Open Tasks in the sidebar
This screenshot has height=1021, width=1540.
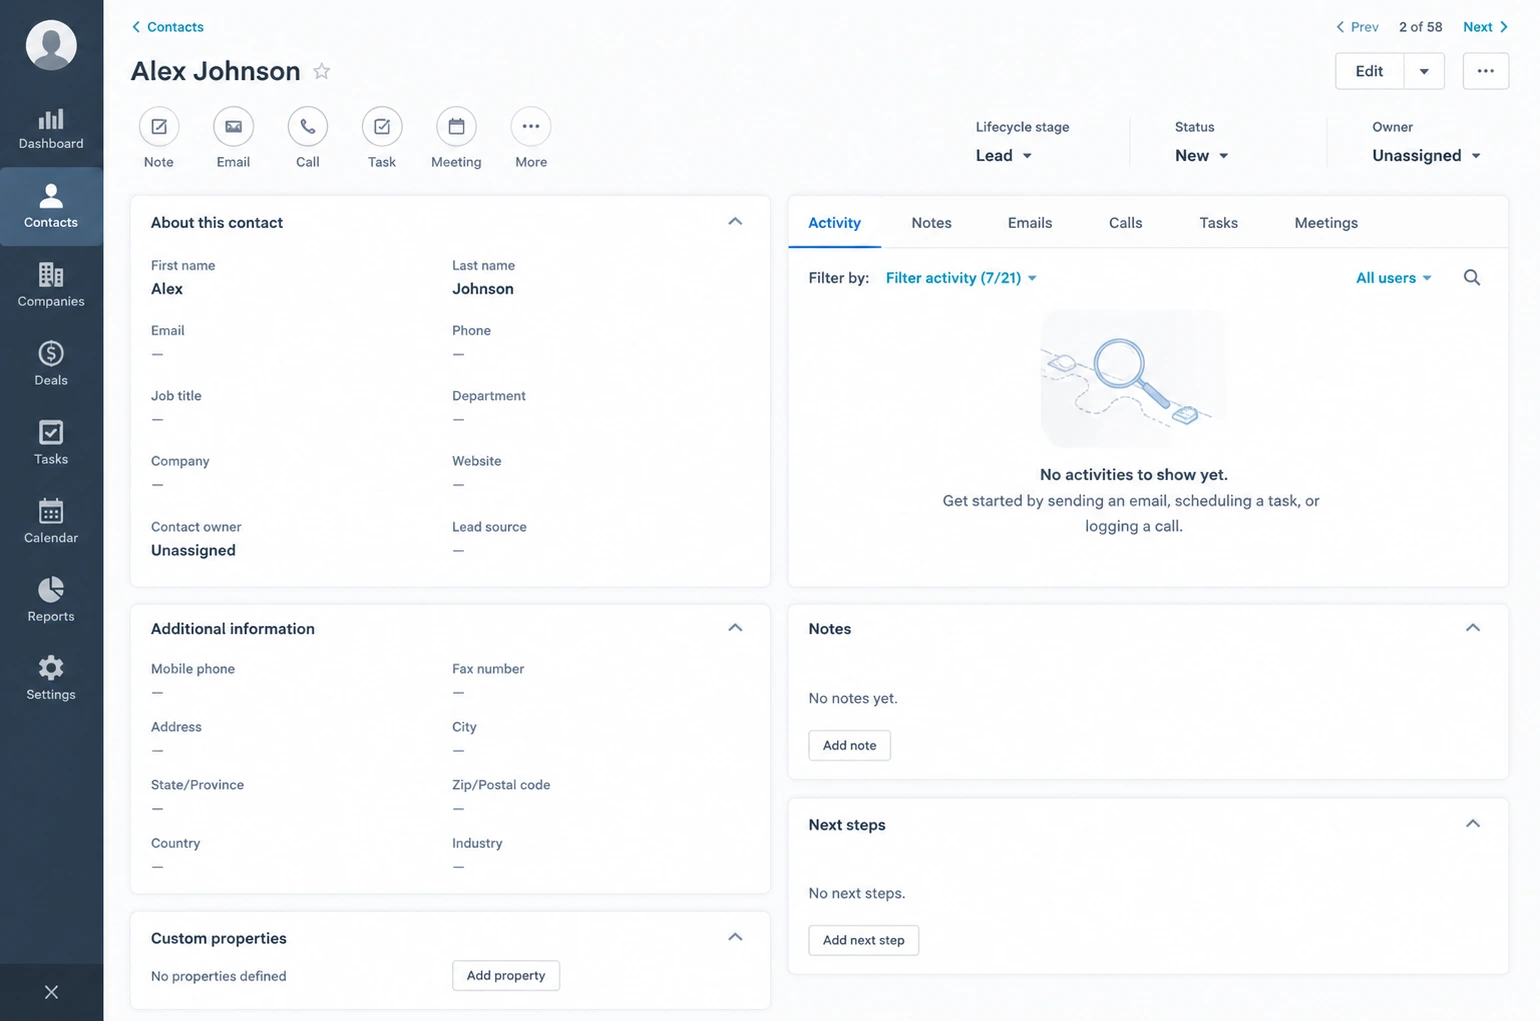[x=51, y=443]
